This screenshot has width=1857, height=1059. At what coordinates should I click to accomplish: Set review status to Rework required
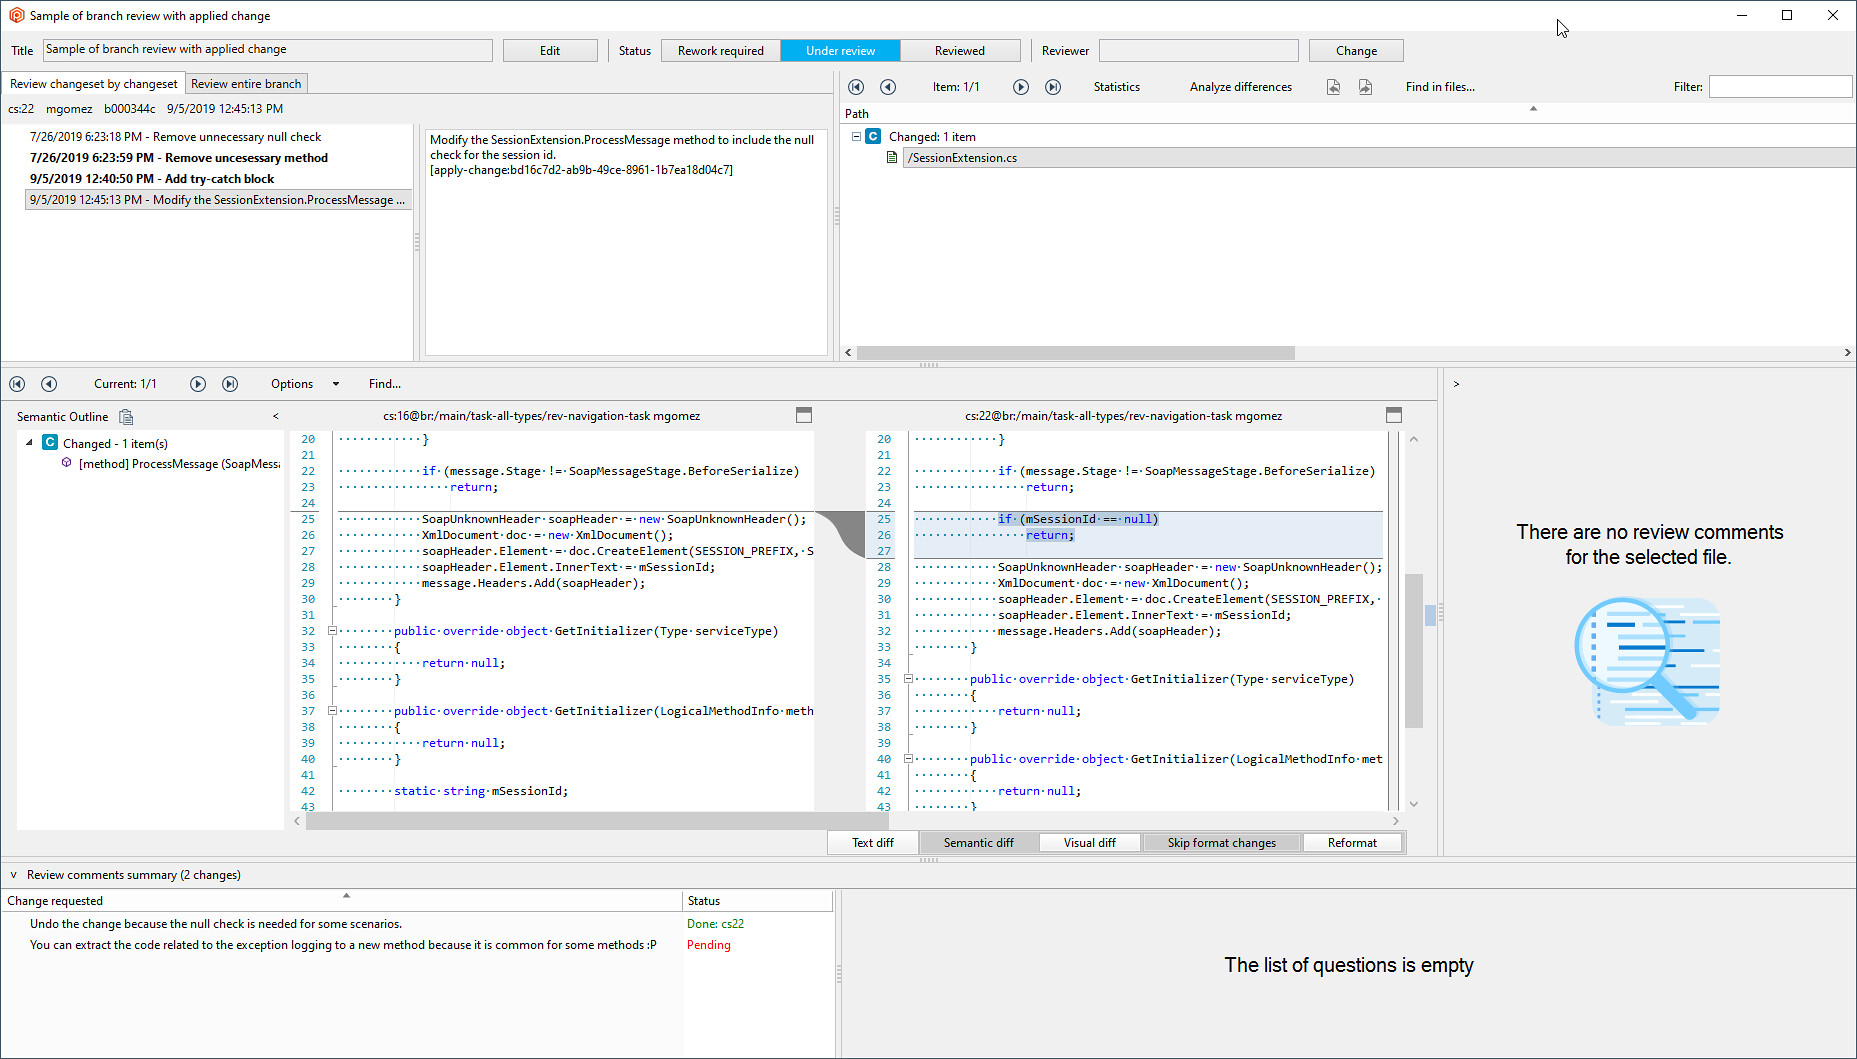pyautogui.click(x=720, y=50)
